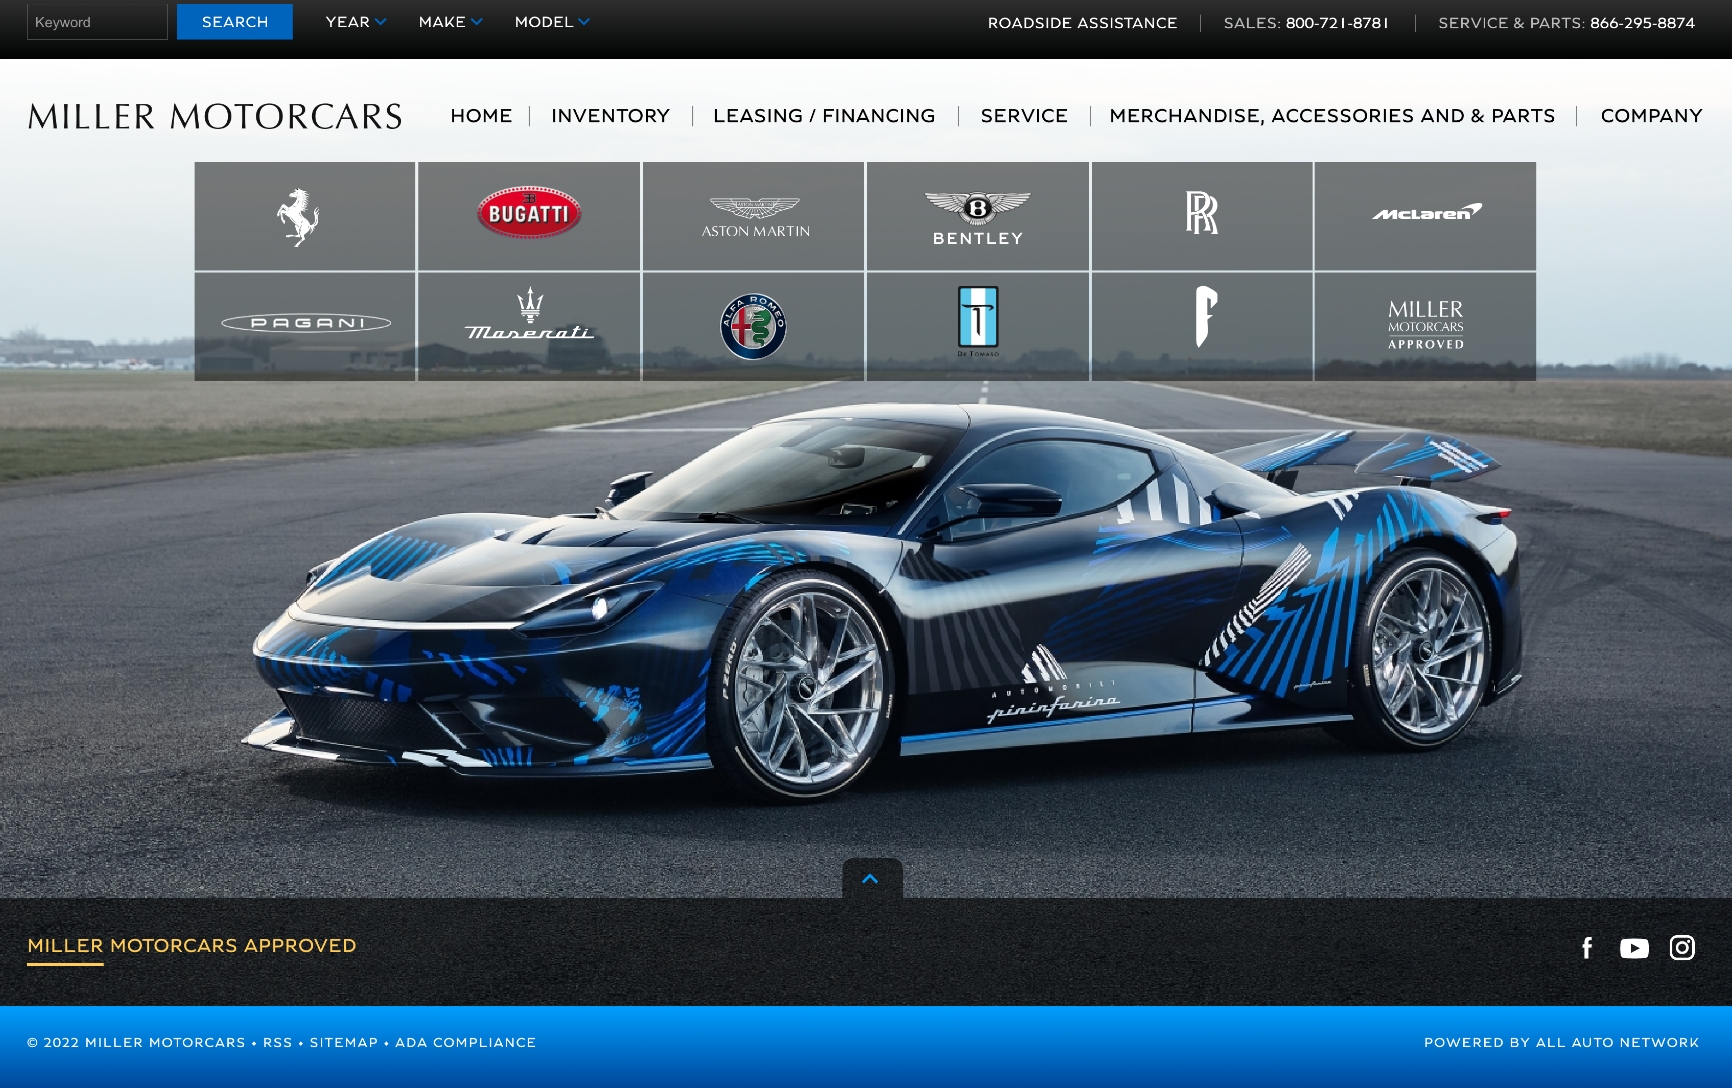Call sales number 800-721-8781
Viewport: 1732px width, 1088px height.
1337,23
